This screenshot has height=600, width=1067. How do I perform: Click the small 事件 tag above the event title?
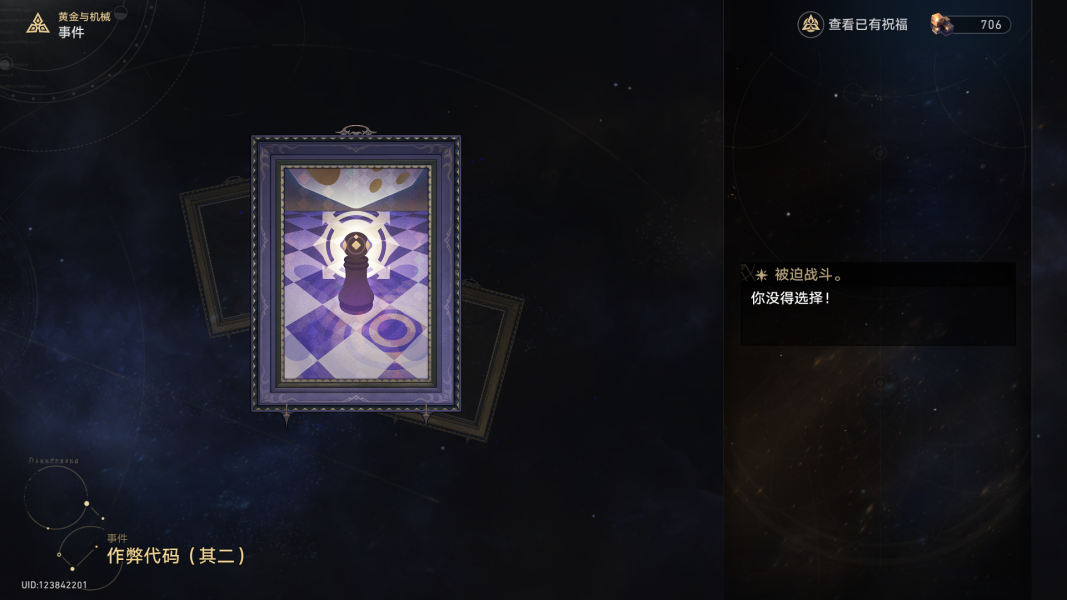(x=116, y=538)
